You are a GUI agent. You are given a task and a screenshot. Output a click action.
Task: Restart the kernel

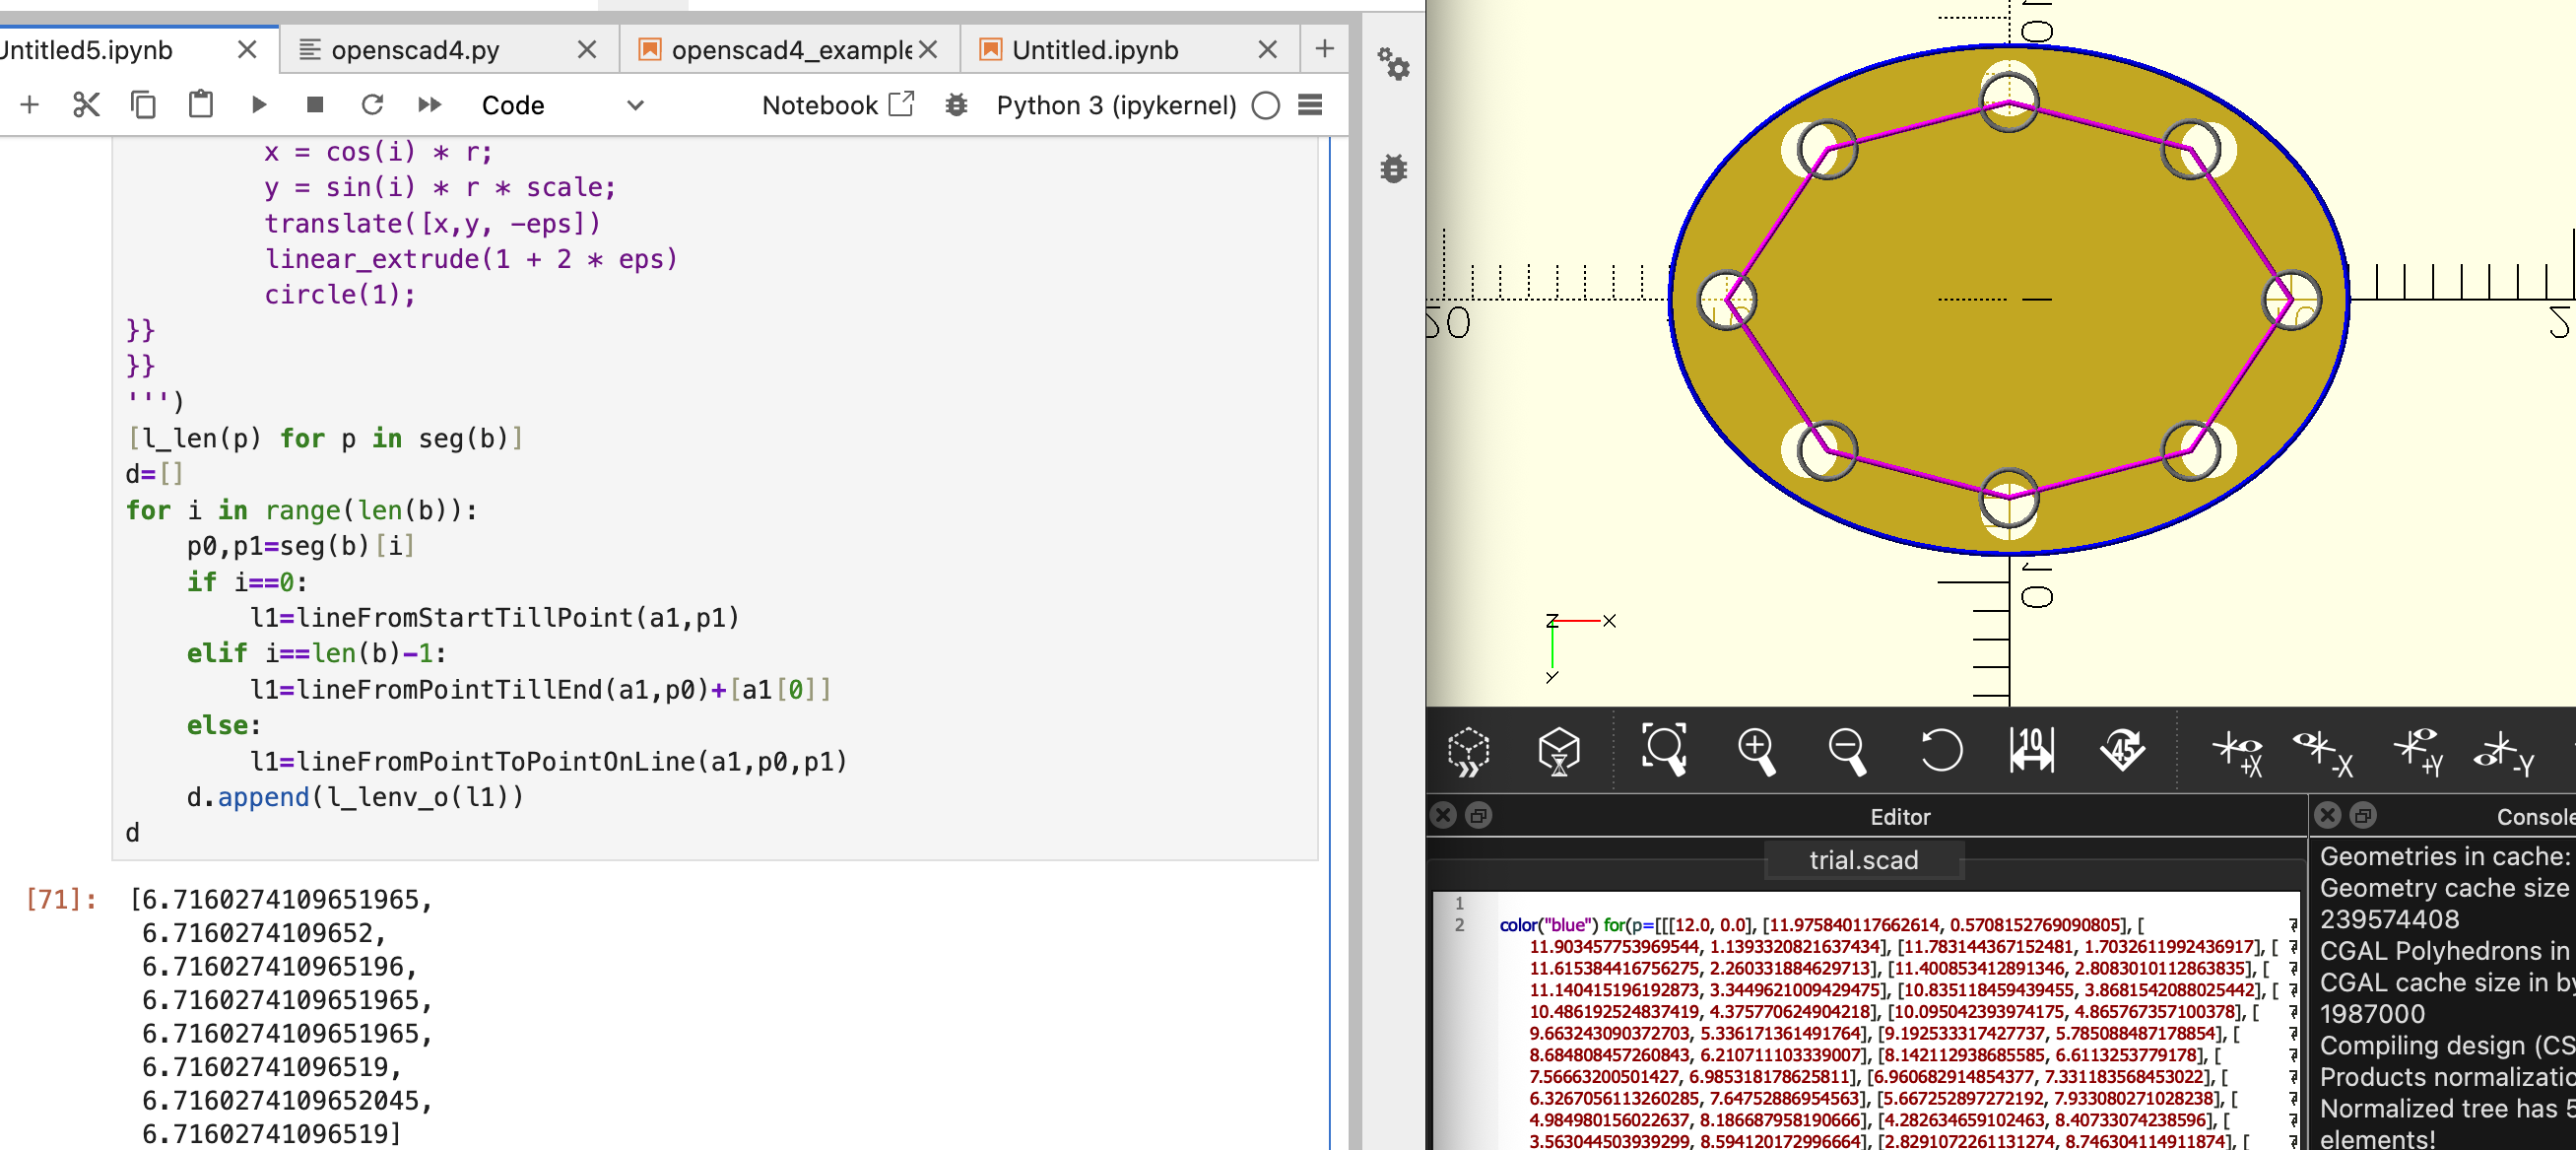tap(372, 105)
